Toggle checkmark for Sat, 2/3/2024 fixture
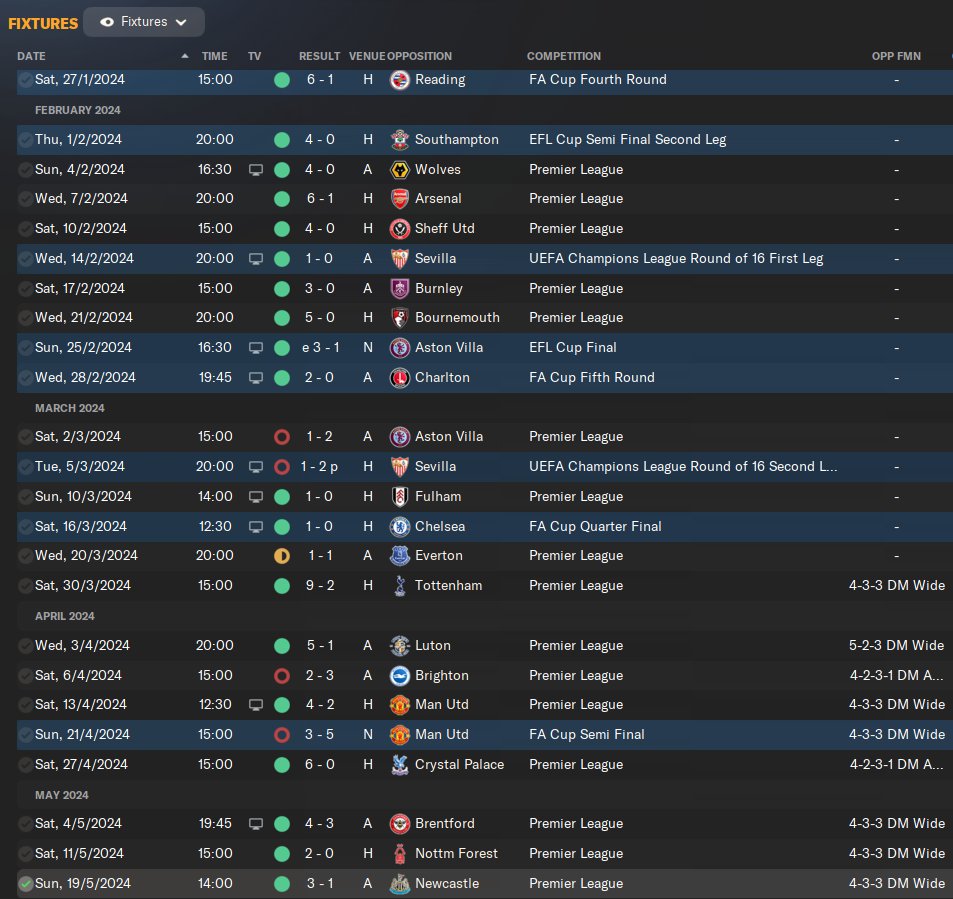Viewport: 953px width, 899px height. (26, 436)
